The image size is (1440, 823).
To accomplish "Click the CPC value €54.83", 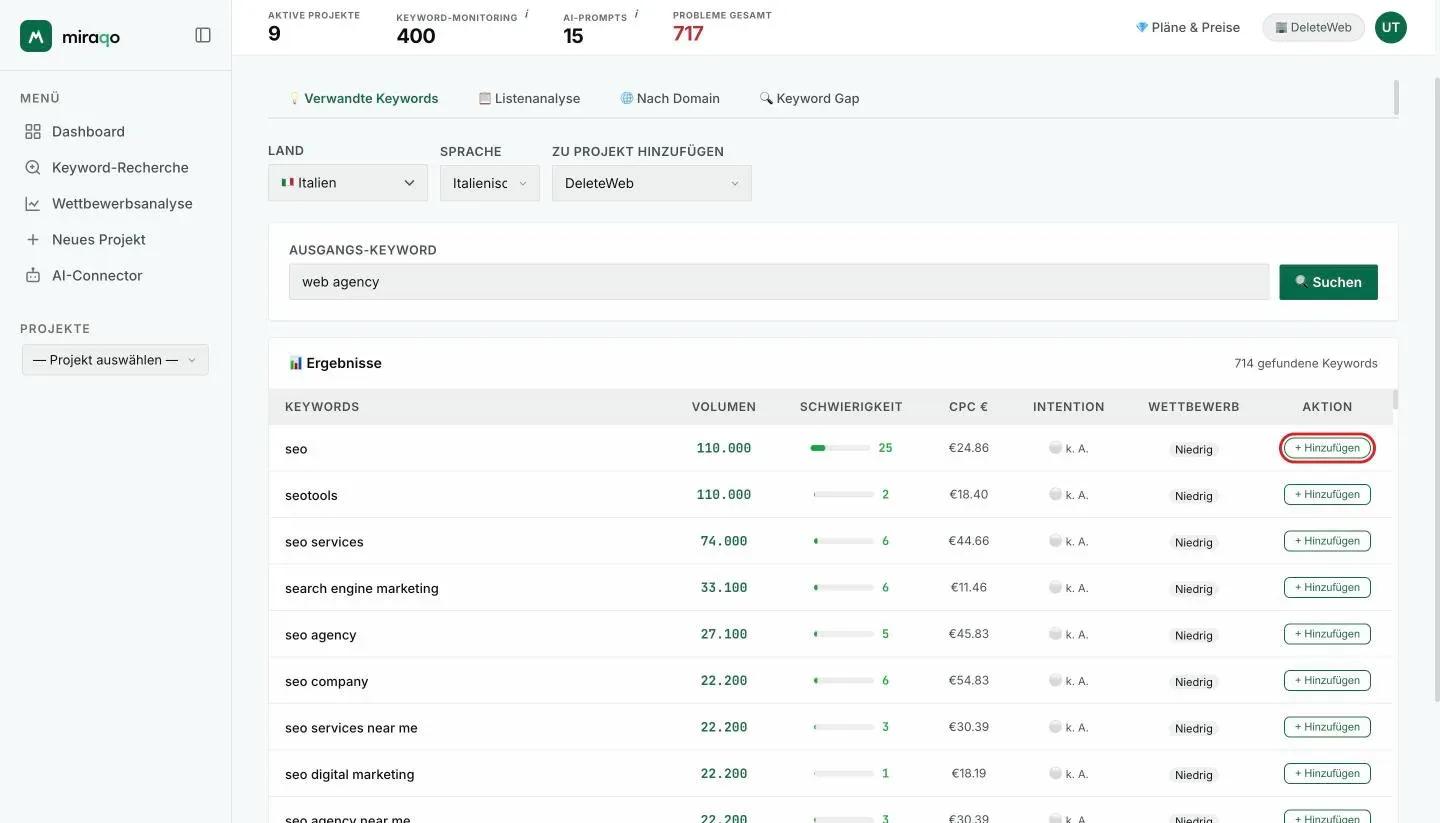I will pos(969,680).
